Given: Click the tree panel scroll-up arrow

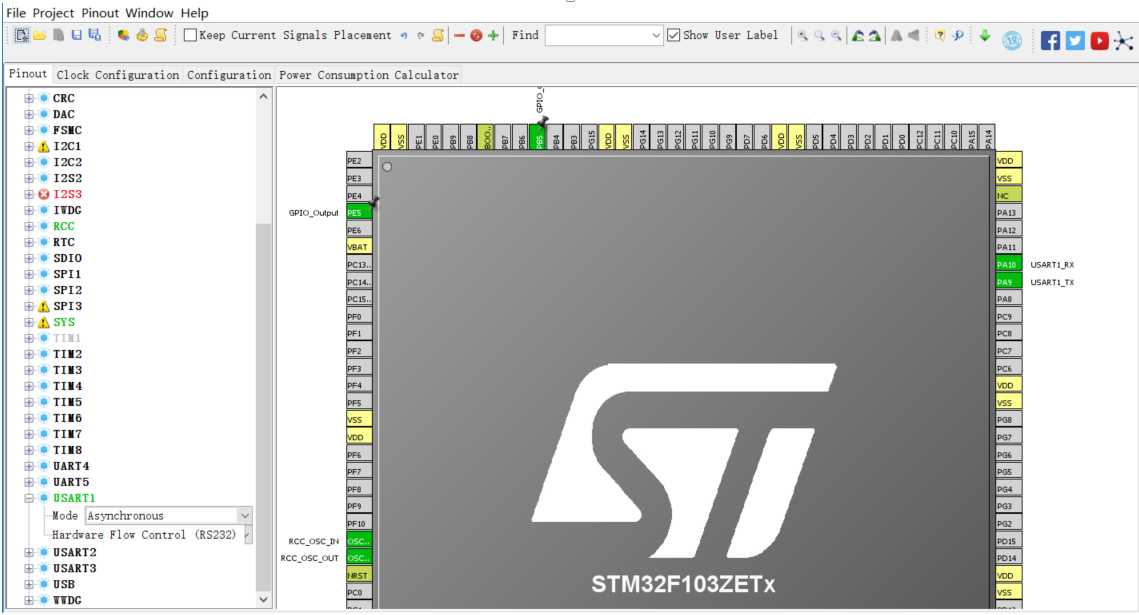Looking at the screenshot, I should [263, 97].
